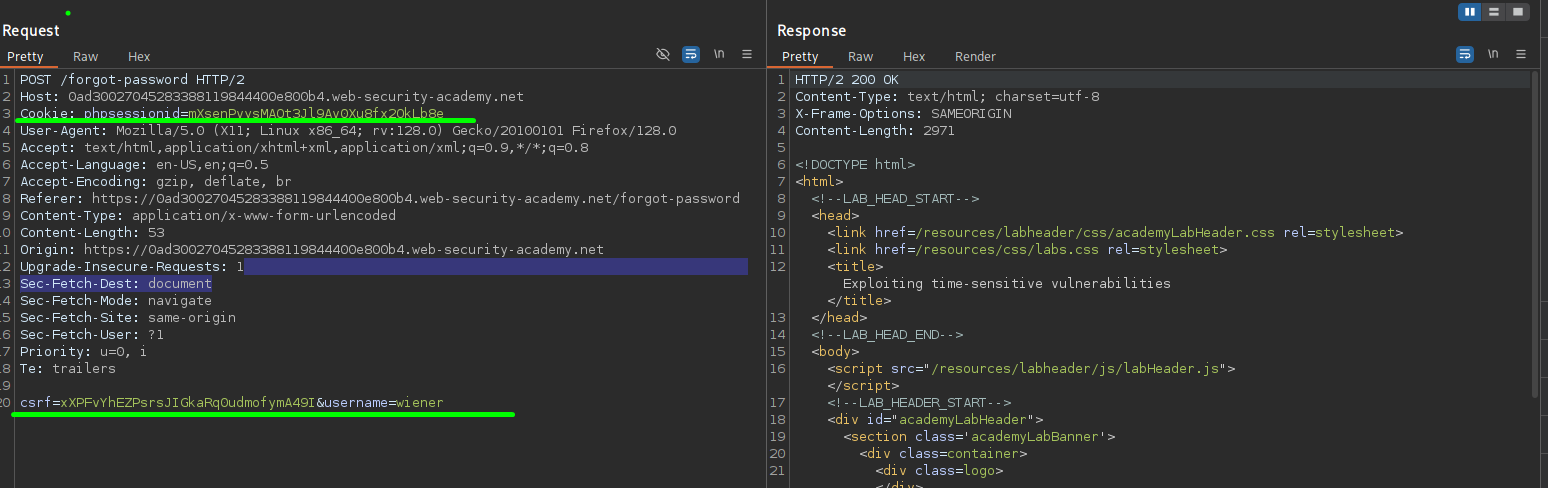
Task: Click the phpsessionid cookie value in request
Action: click(316, 114)
